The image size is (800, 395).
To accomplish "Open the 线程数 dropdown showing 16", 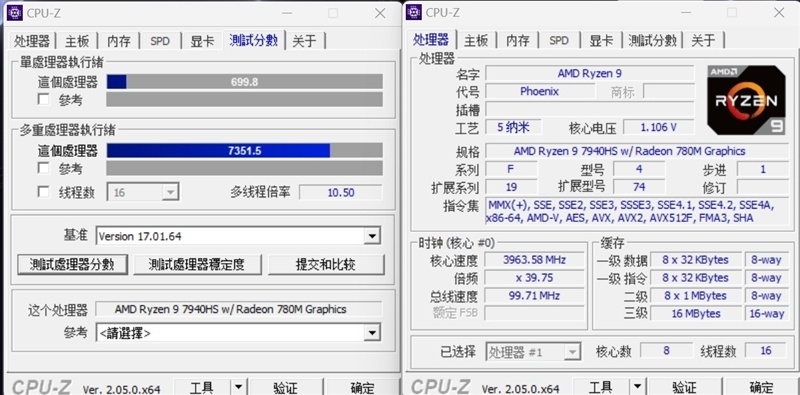I will (170, 192).
